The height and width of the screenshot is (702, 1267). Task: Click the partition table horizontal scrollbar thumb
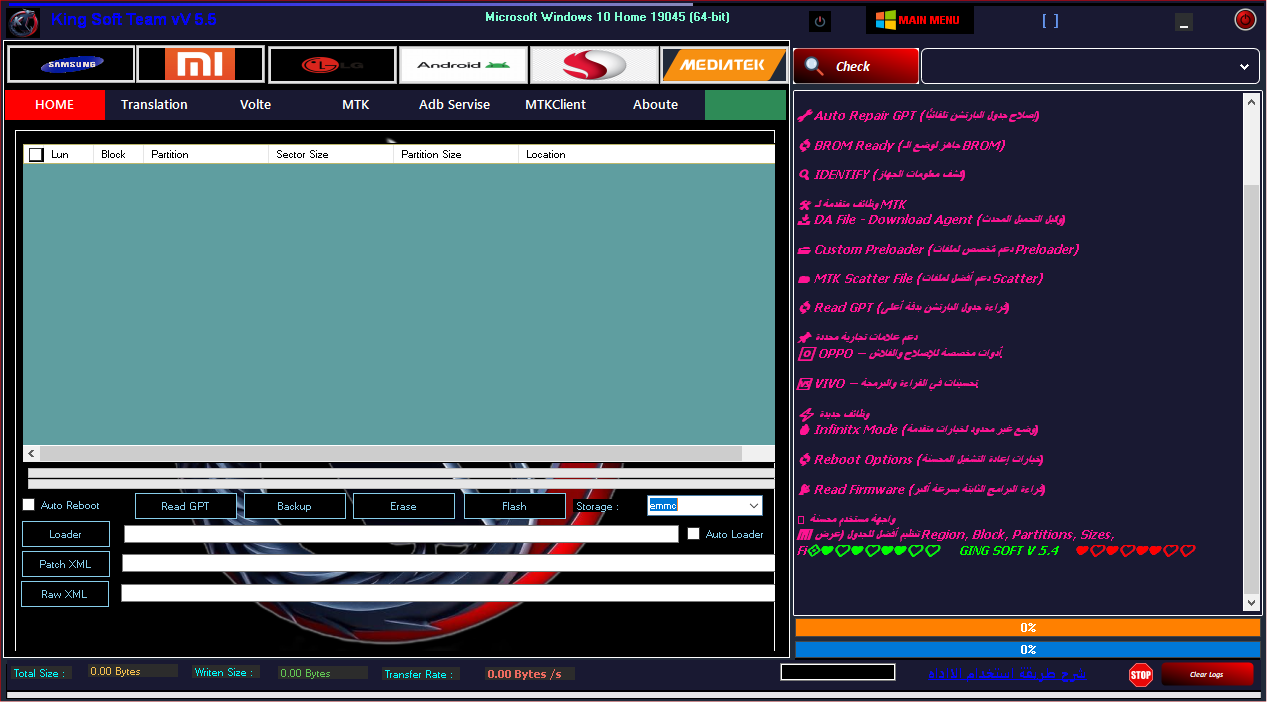pyautogui.click(x=391, y=453)
